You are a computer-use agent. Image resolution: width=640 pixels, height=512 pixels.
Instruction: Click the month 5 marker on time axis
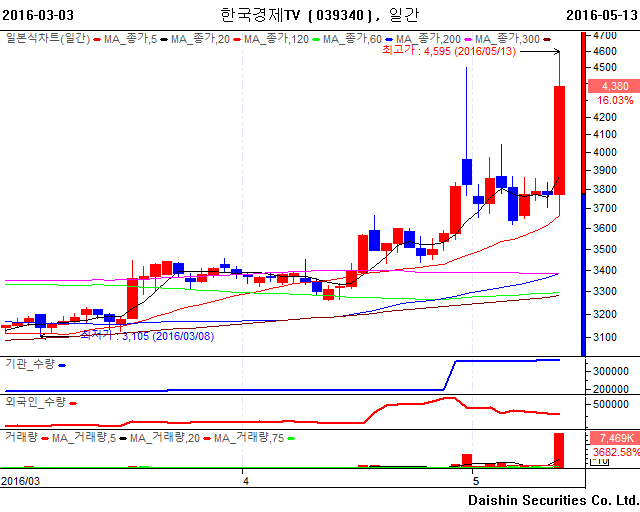pyautogui.click(x=476, y=481)
